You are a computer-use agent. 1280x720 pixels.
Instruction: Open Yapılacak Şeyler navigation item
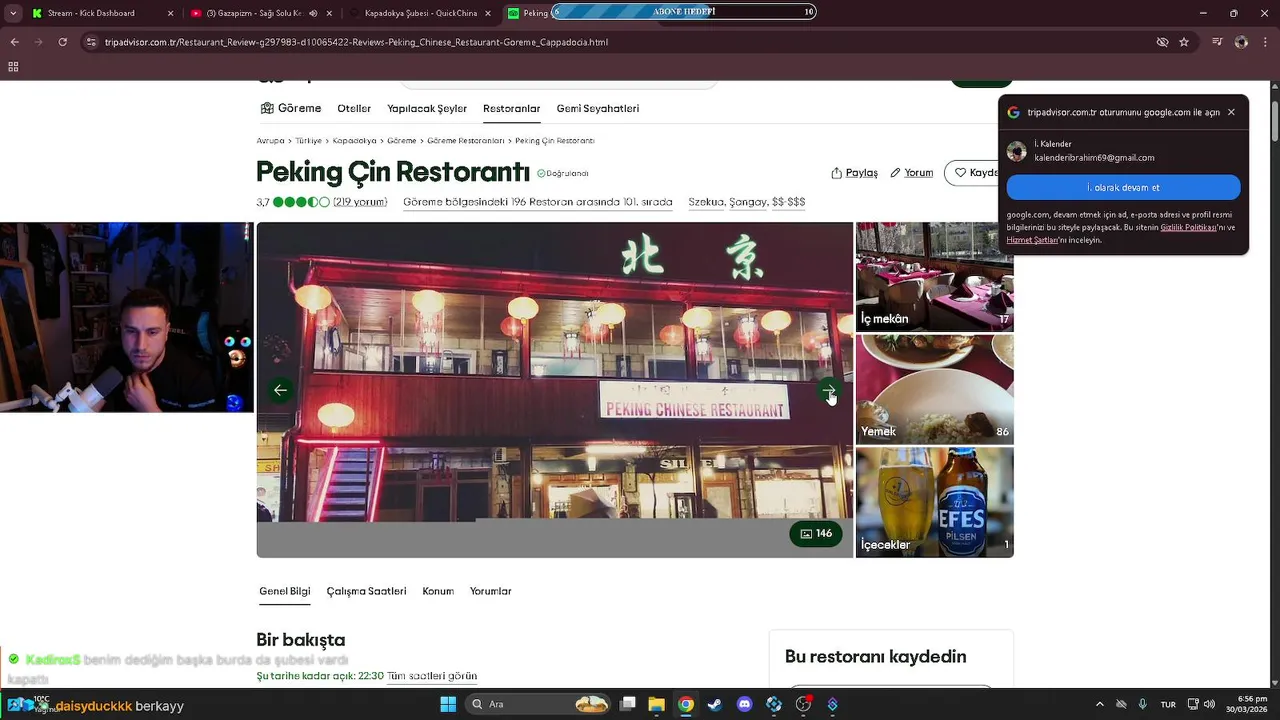(x=427, y=108)
